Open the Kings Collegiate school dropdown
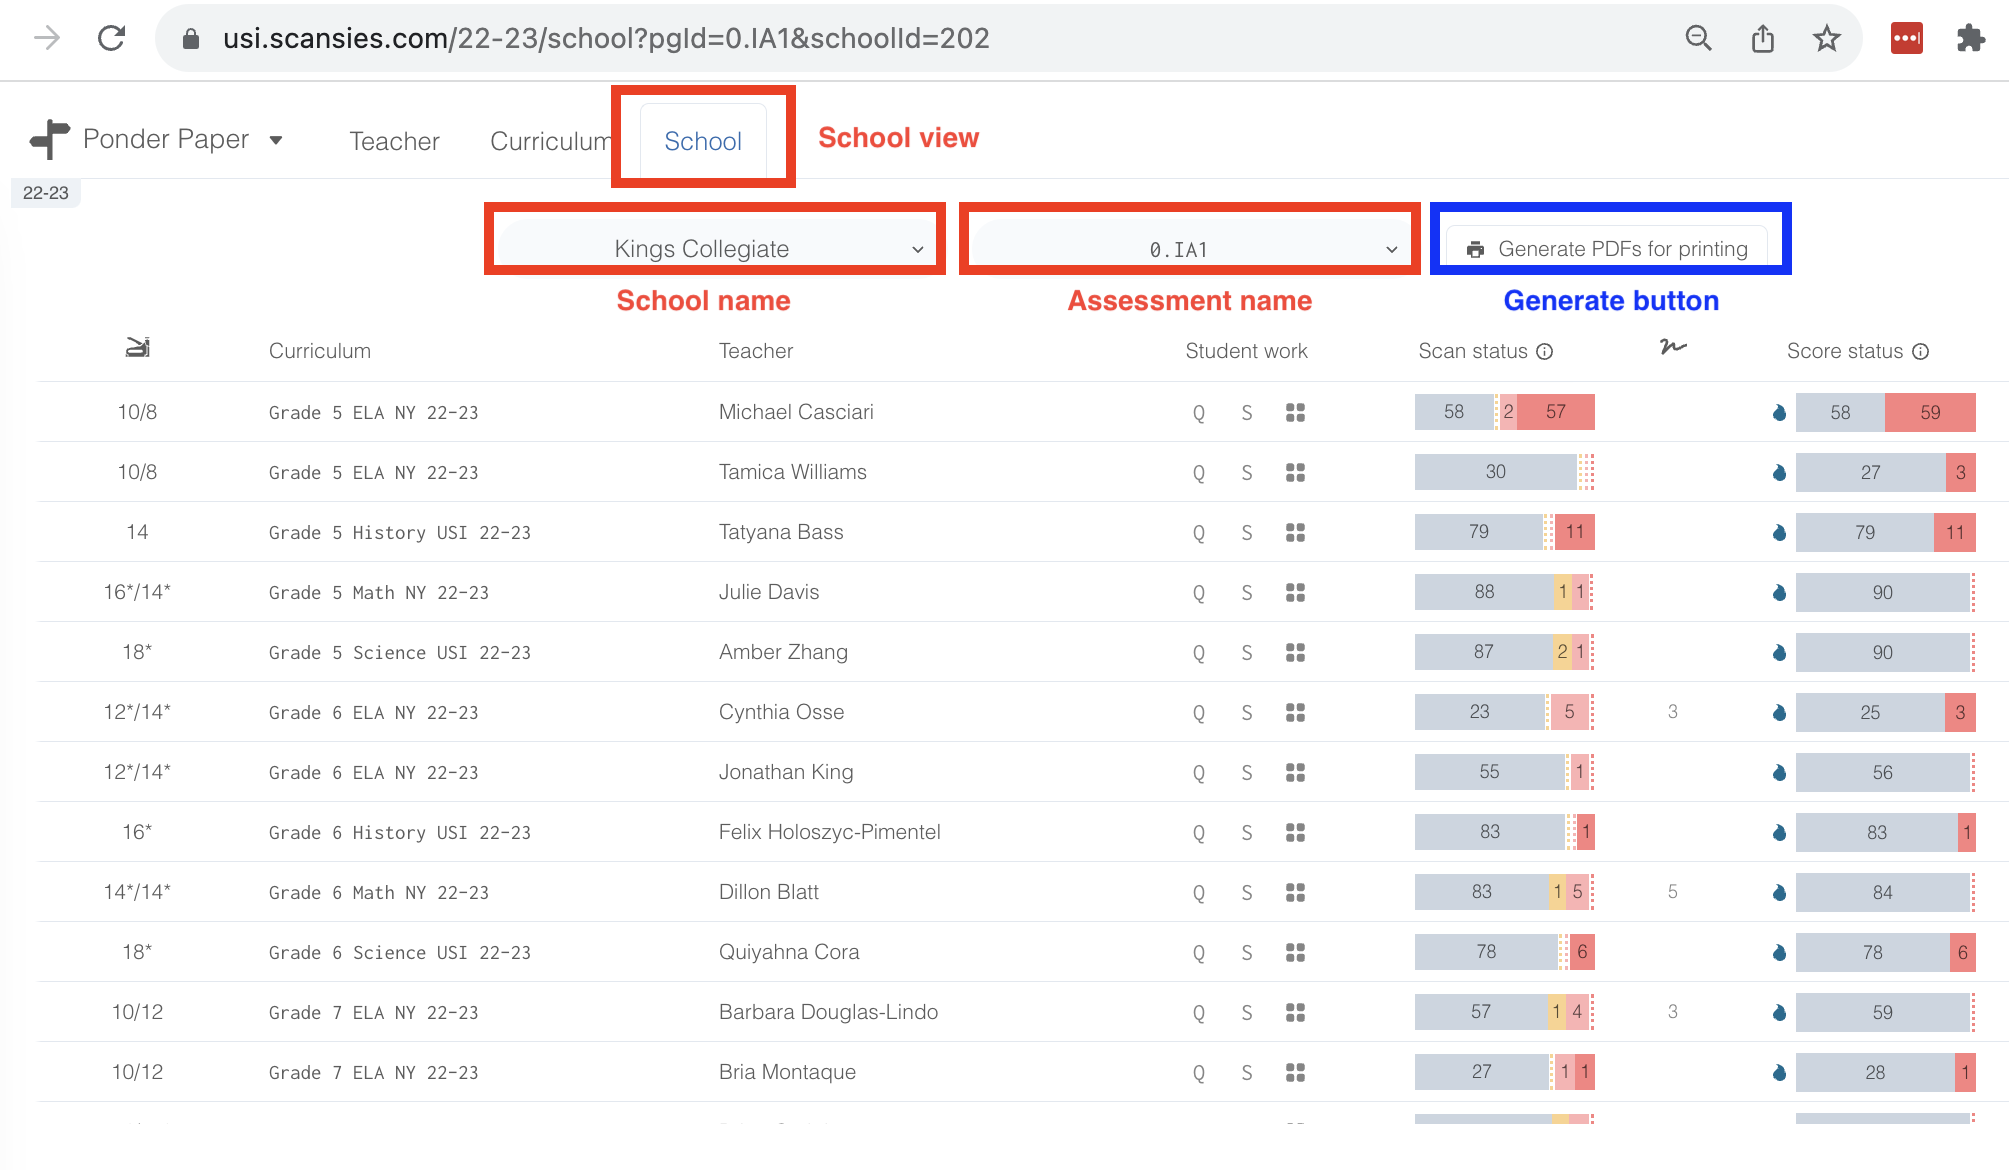 point(714,248)
